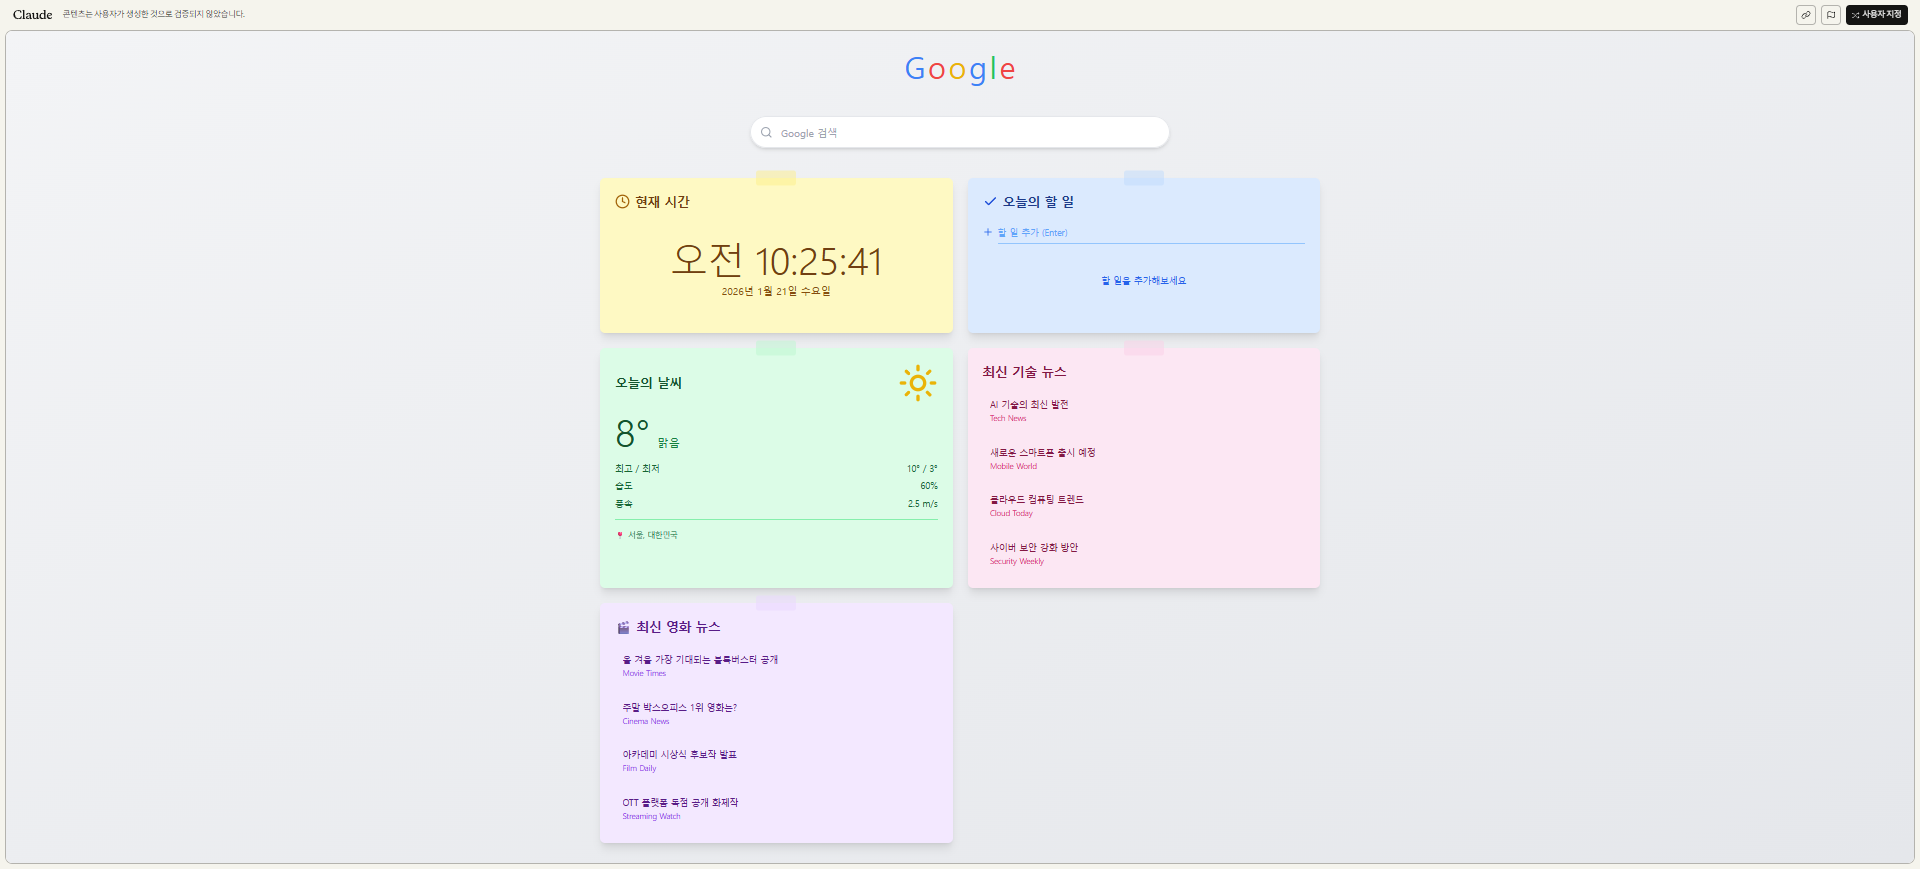Focus the Google 검색 search box
1920x869 pixels.
click(x=960, y=133)
